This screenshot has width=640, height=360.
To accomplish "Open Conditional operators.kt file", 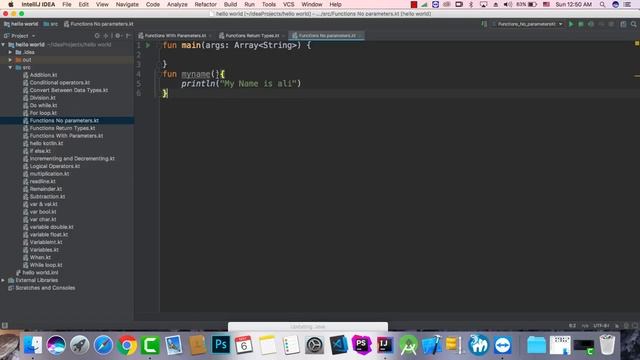I will tap(60, 83).
